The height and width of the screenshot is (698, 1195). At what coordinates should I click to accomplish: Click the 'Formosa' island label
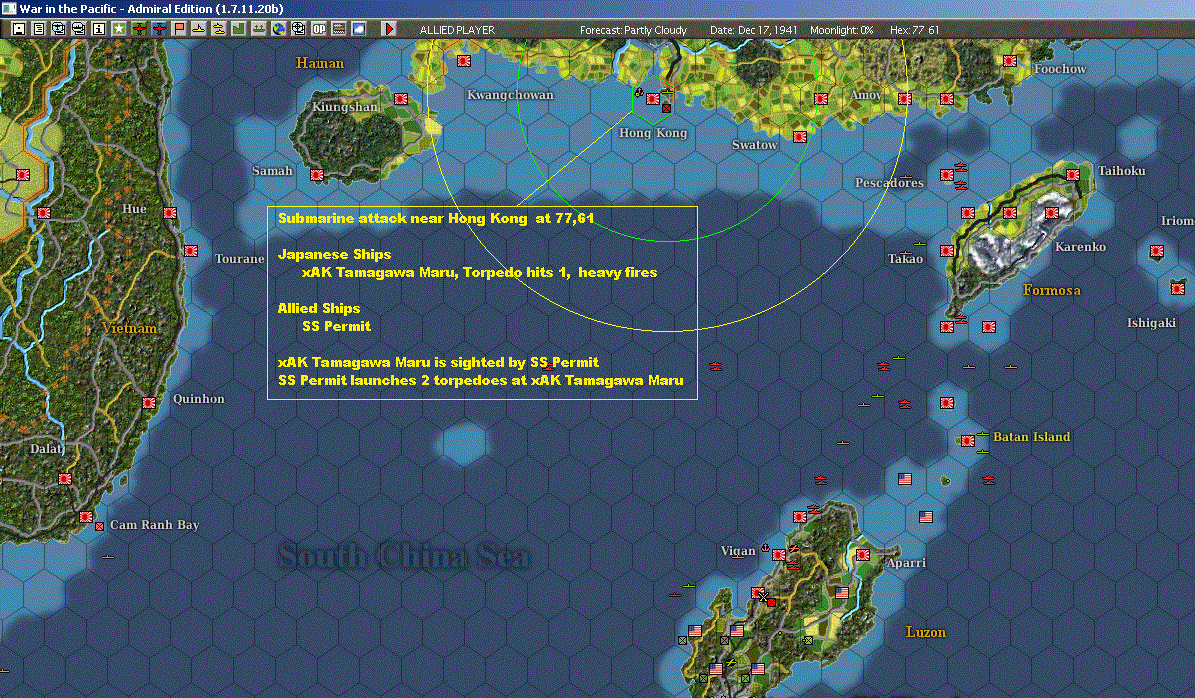1051,290
